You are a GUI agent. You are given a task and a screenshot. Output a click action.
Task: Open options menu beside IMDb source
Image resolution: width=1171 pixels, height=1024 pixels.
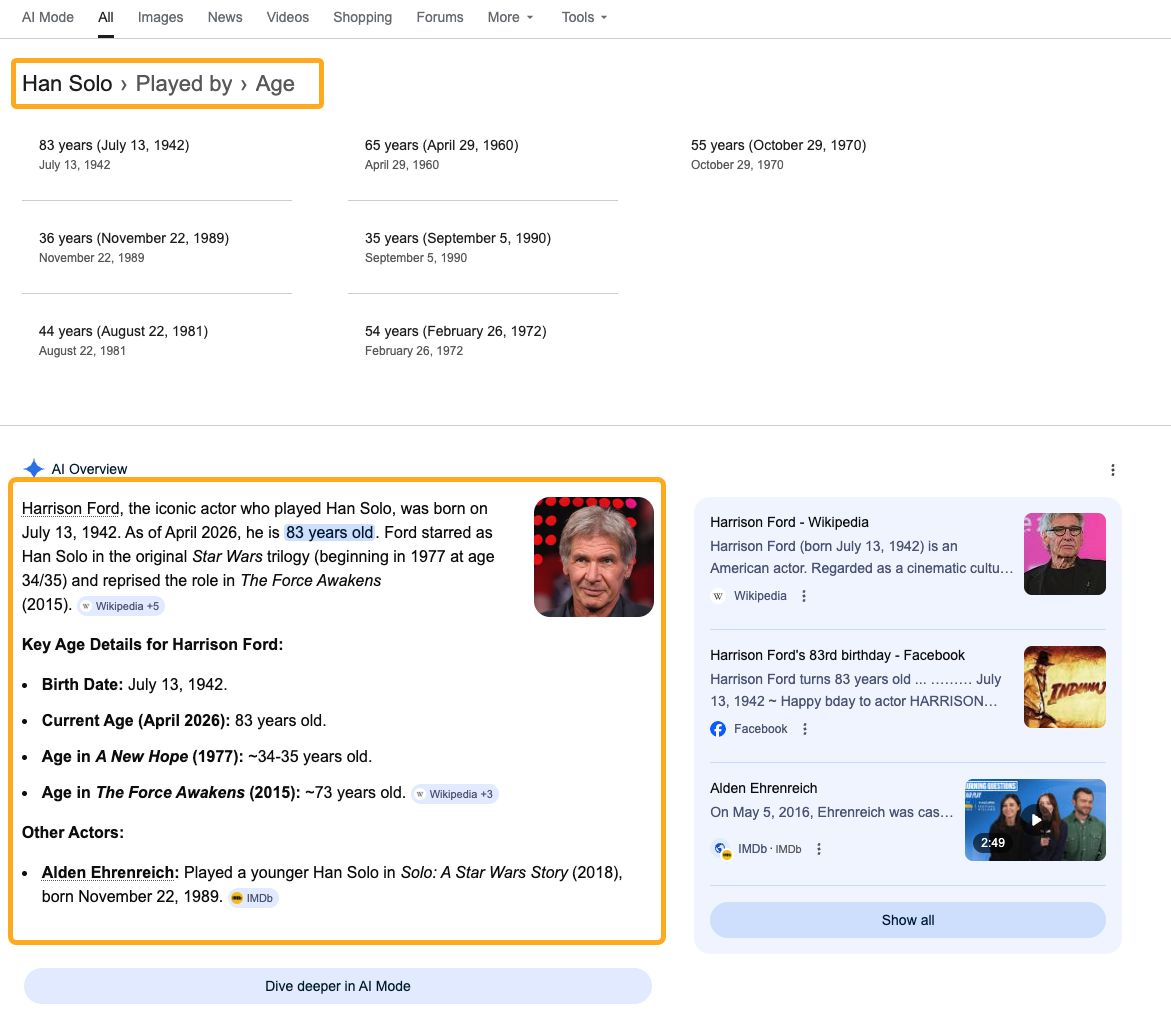tap(819, 849)
